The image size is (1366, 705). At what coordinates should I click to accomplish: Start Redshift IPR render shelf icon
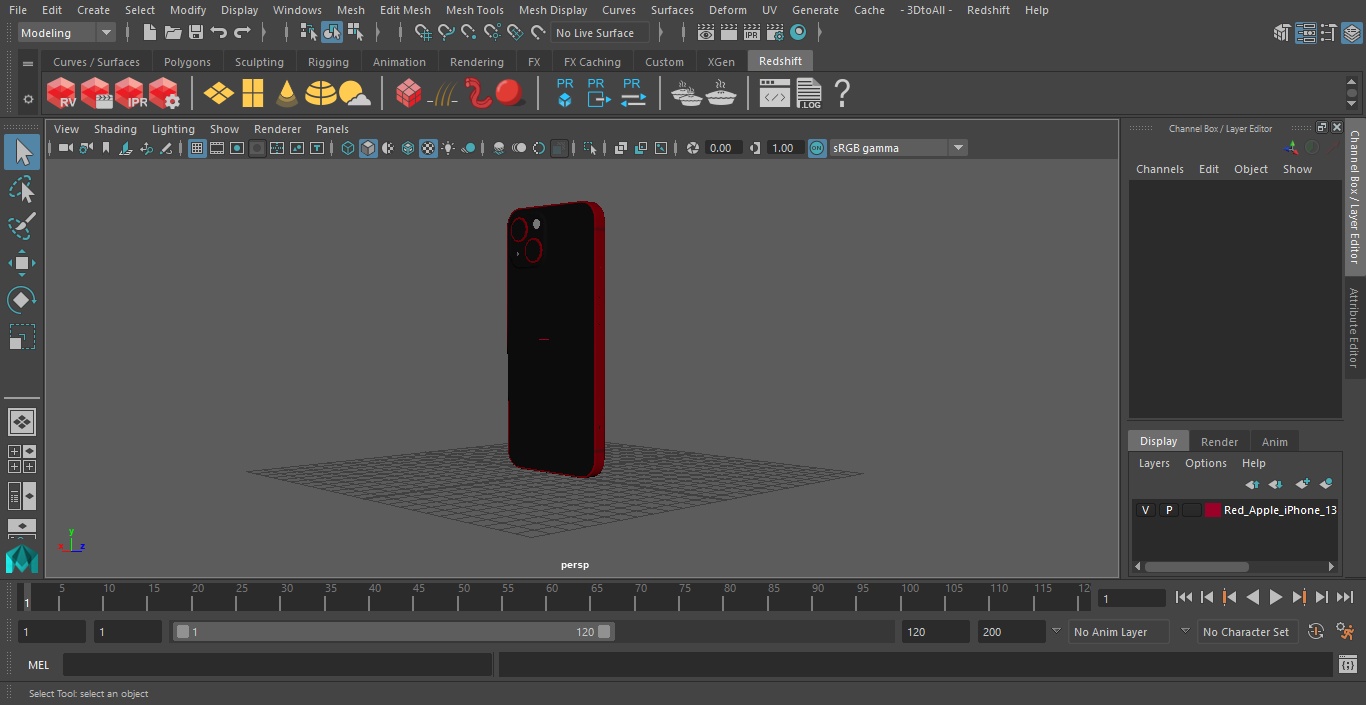click(x=130, y=94)
